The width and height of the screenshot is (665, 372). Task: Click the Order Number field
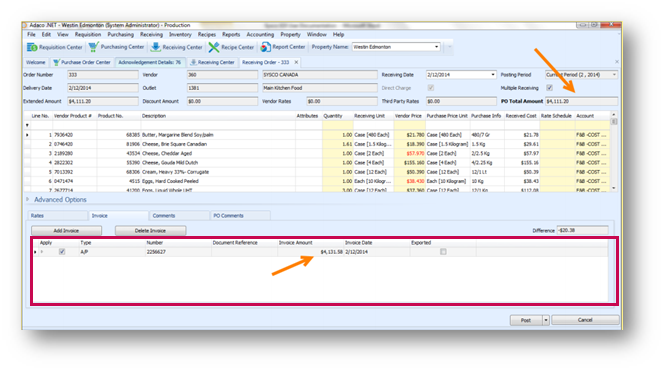[102, 75]
